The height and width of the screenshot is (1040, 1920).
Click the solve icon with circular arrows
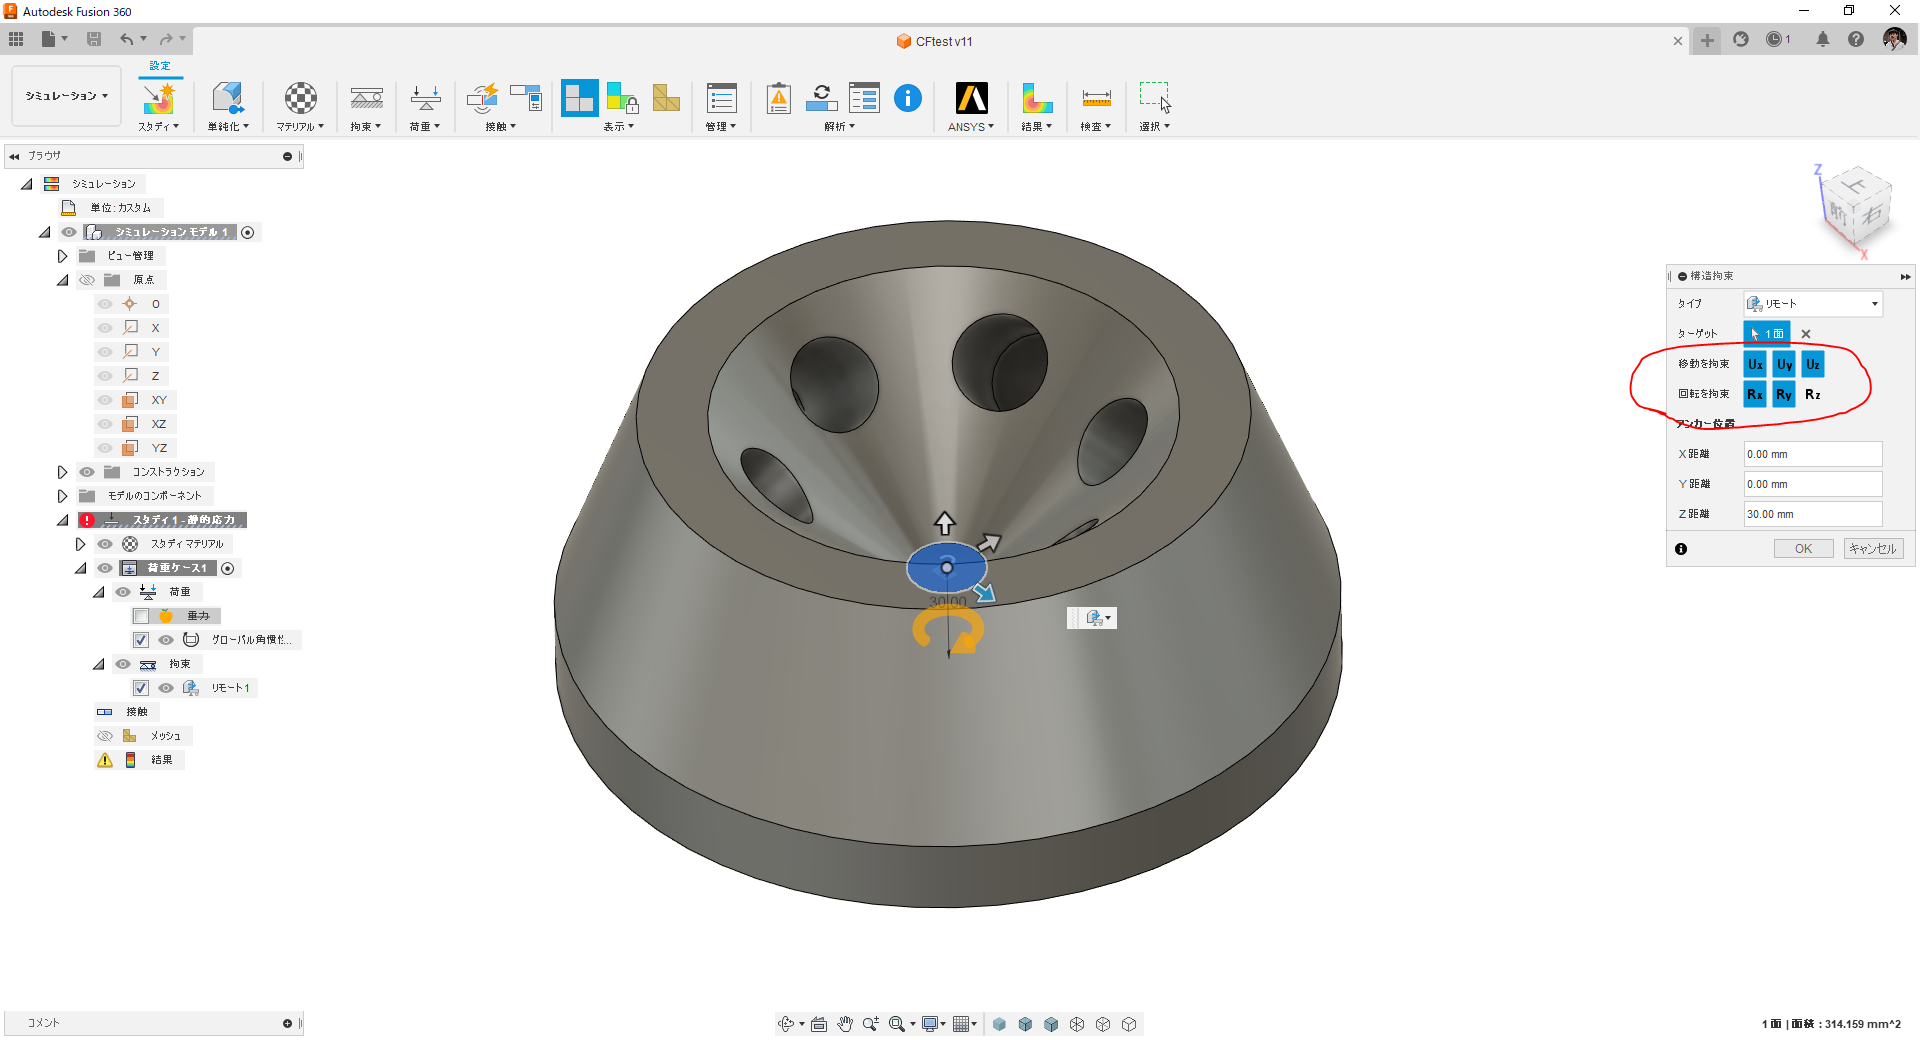[821, 99]
